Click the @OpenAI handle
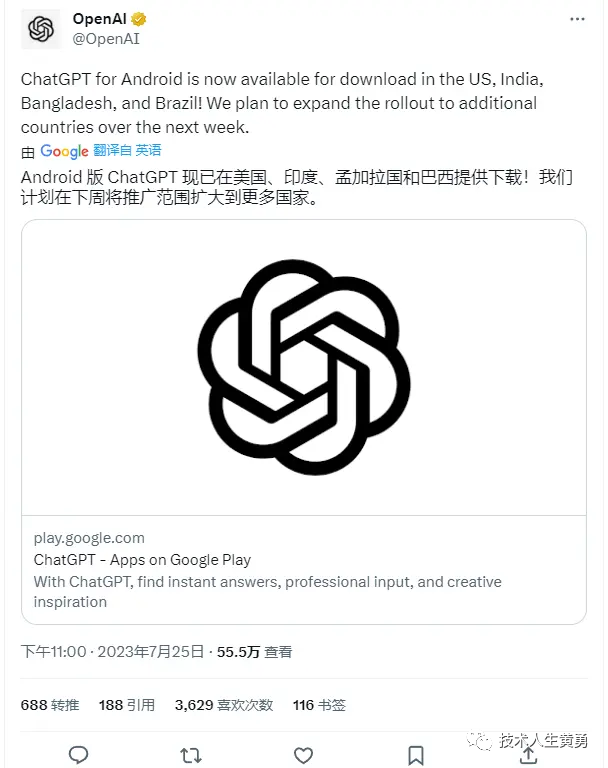The height and width of the screenshot is (768, 608). pos(104,38)
